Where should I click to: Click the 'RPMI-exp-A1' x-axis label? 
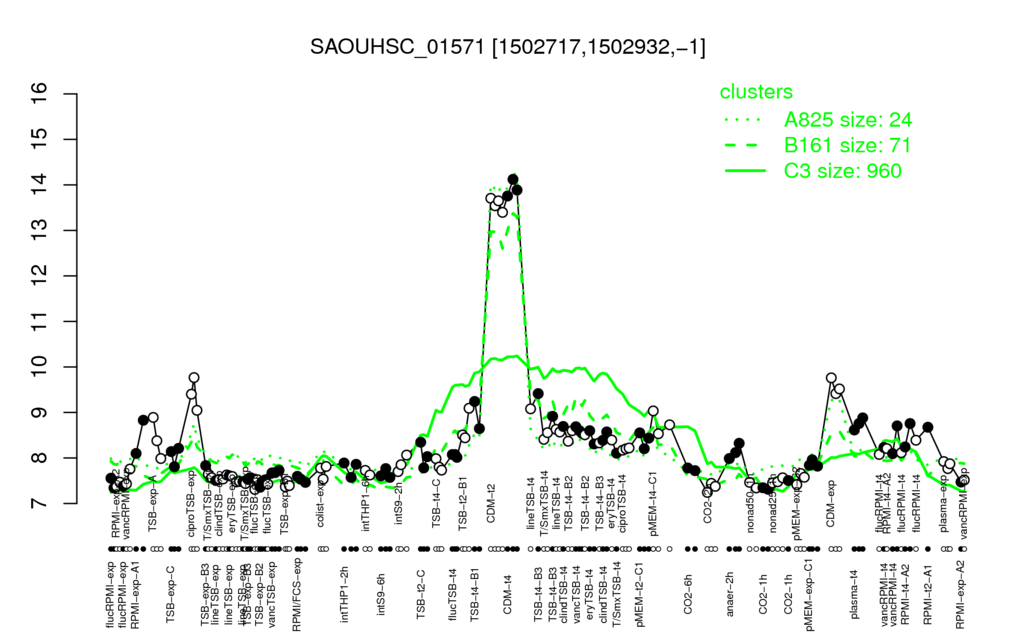coord(135,595)
